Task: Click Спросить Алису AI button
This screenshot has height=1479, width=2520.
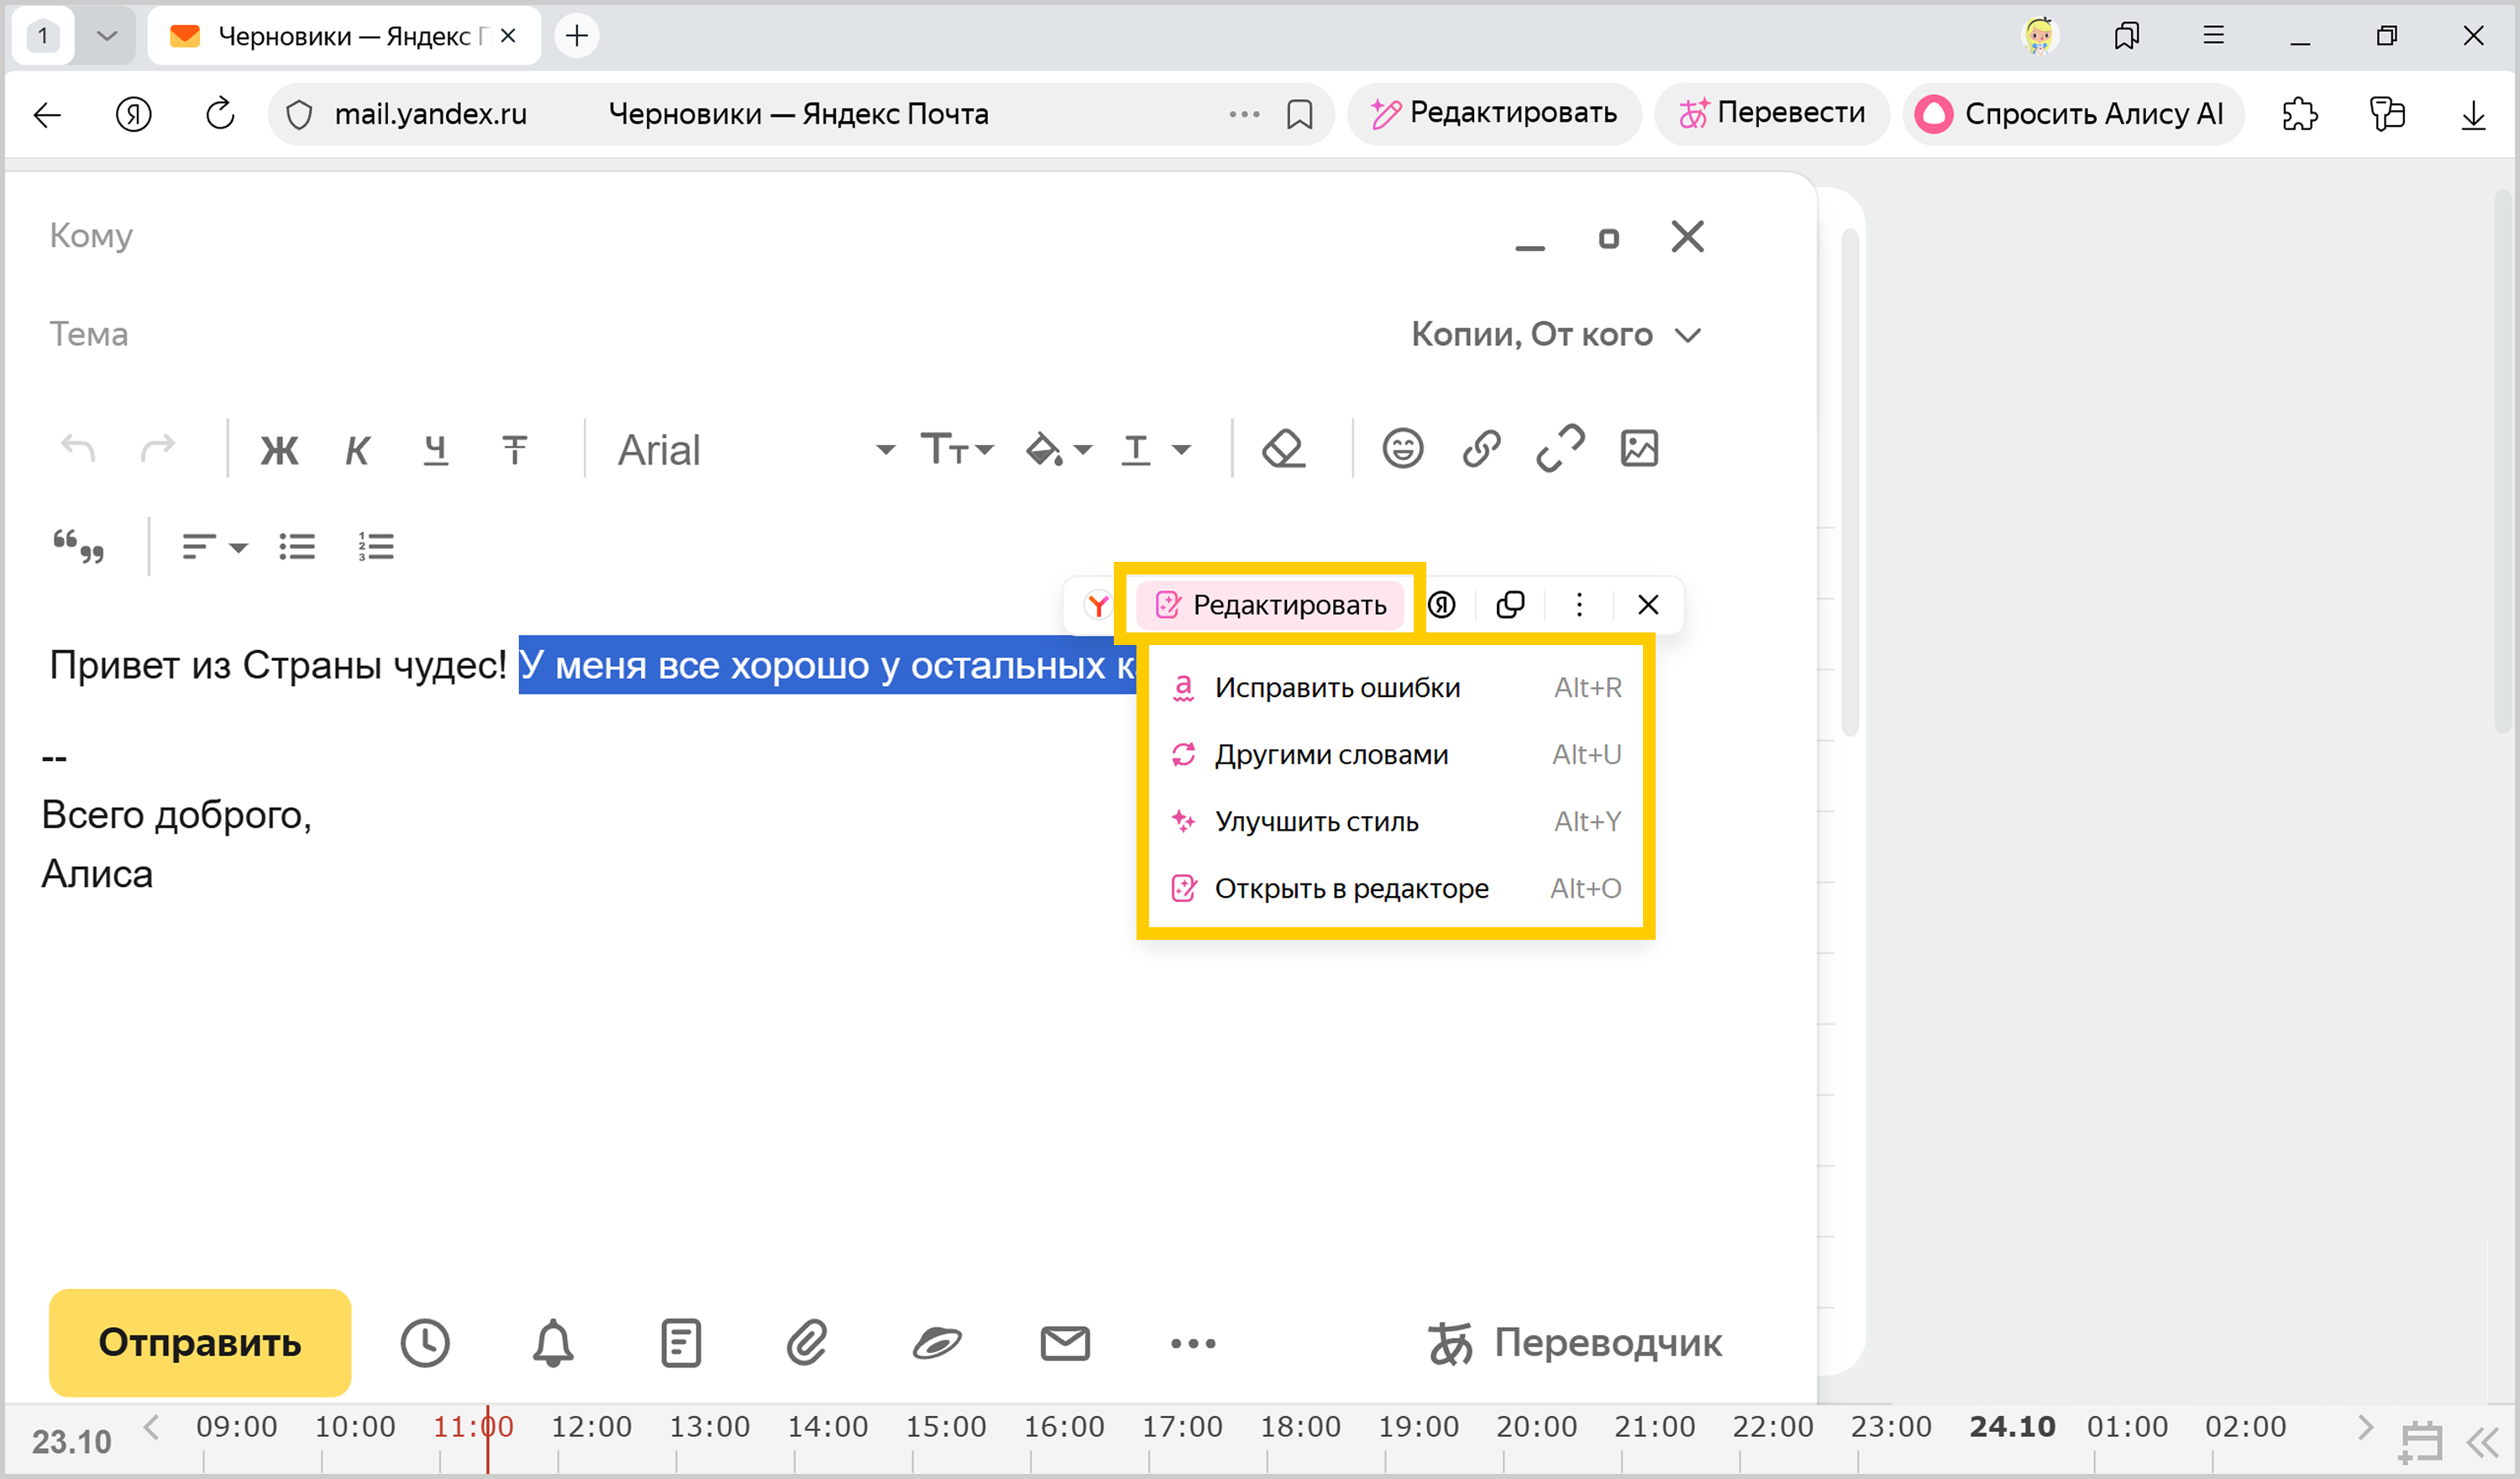Action: click(2072, 114)
